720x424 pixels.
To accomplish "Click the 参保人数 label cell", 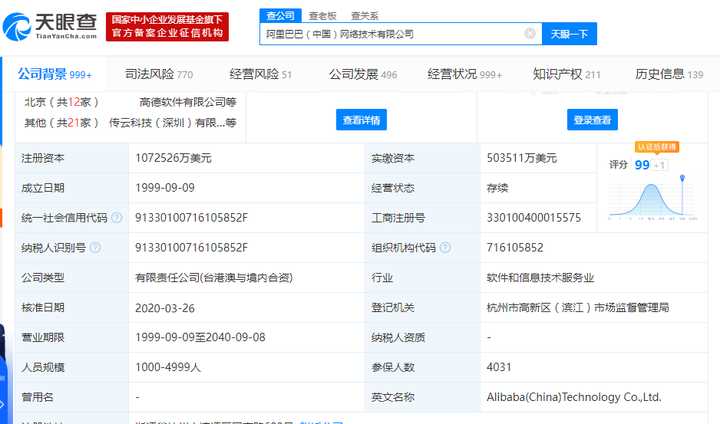I will tap(422, 367).
